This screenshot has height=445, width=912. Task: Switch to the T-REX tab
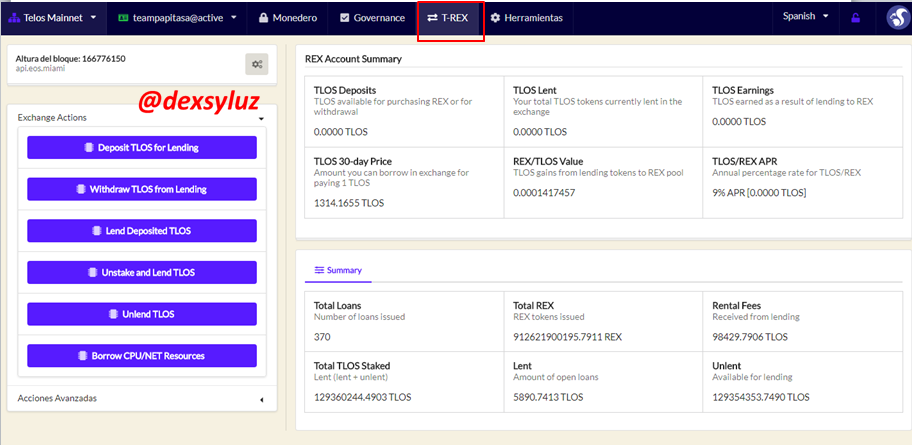click(x=447, y=18)
